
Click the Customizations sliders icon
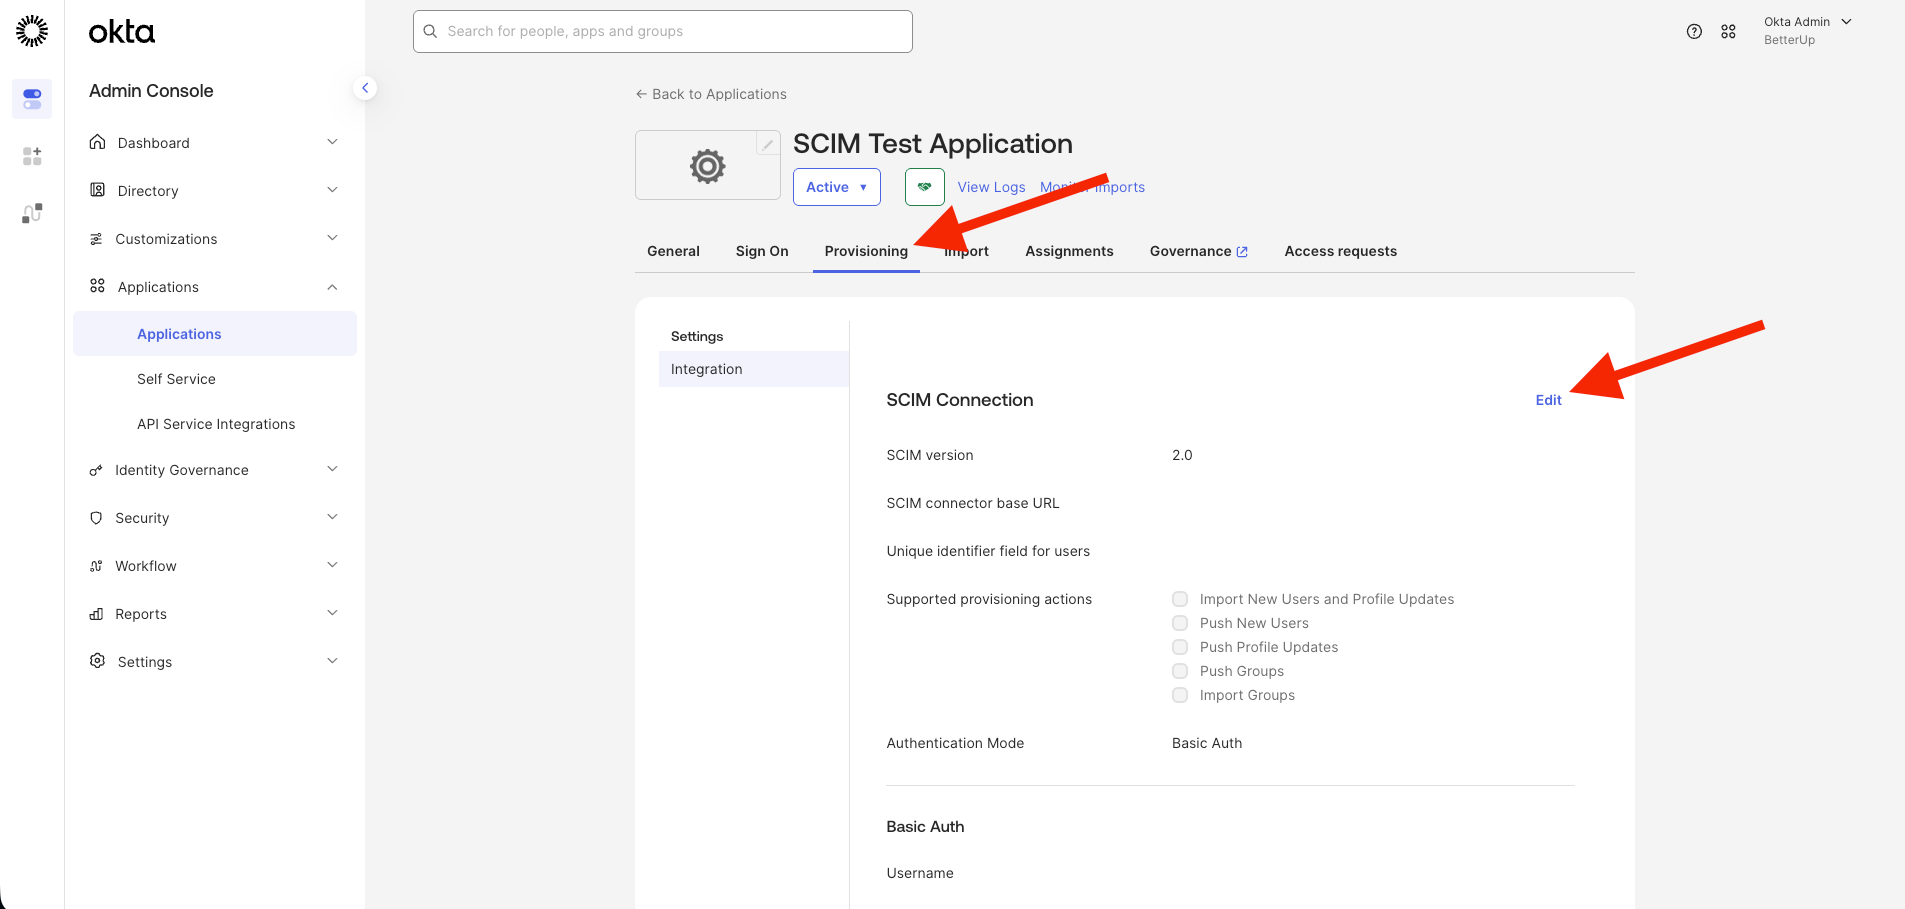[x=96, y=239]
